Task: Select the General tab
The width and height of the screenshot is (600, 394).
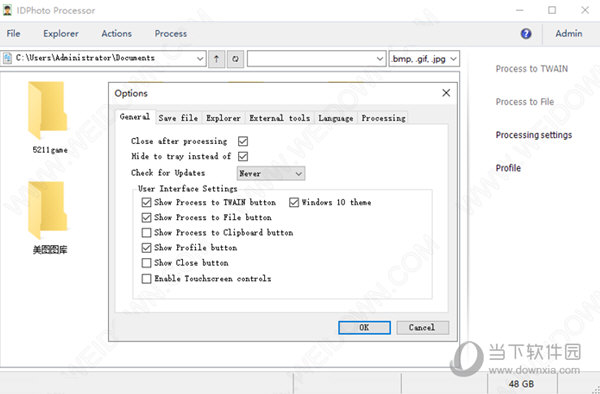Action: (135, 117)
